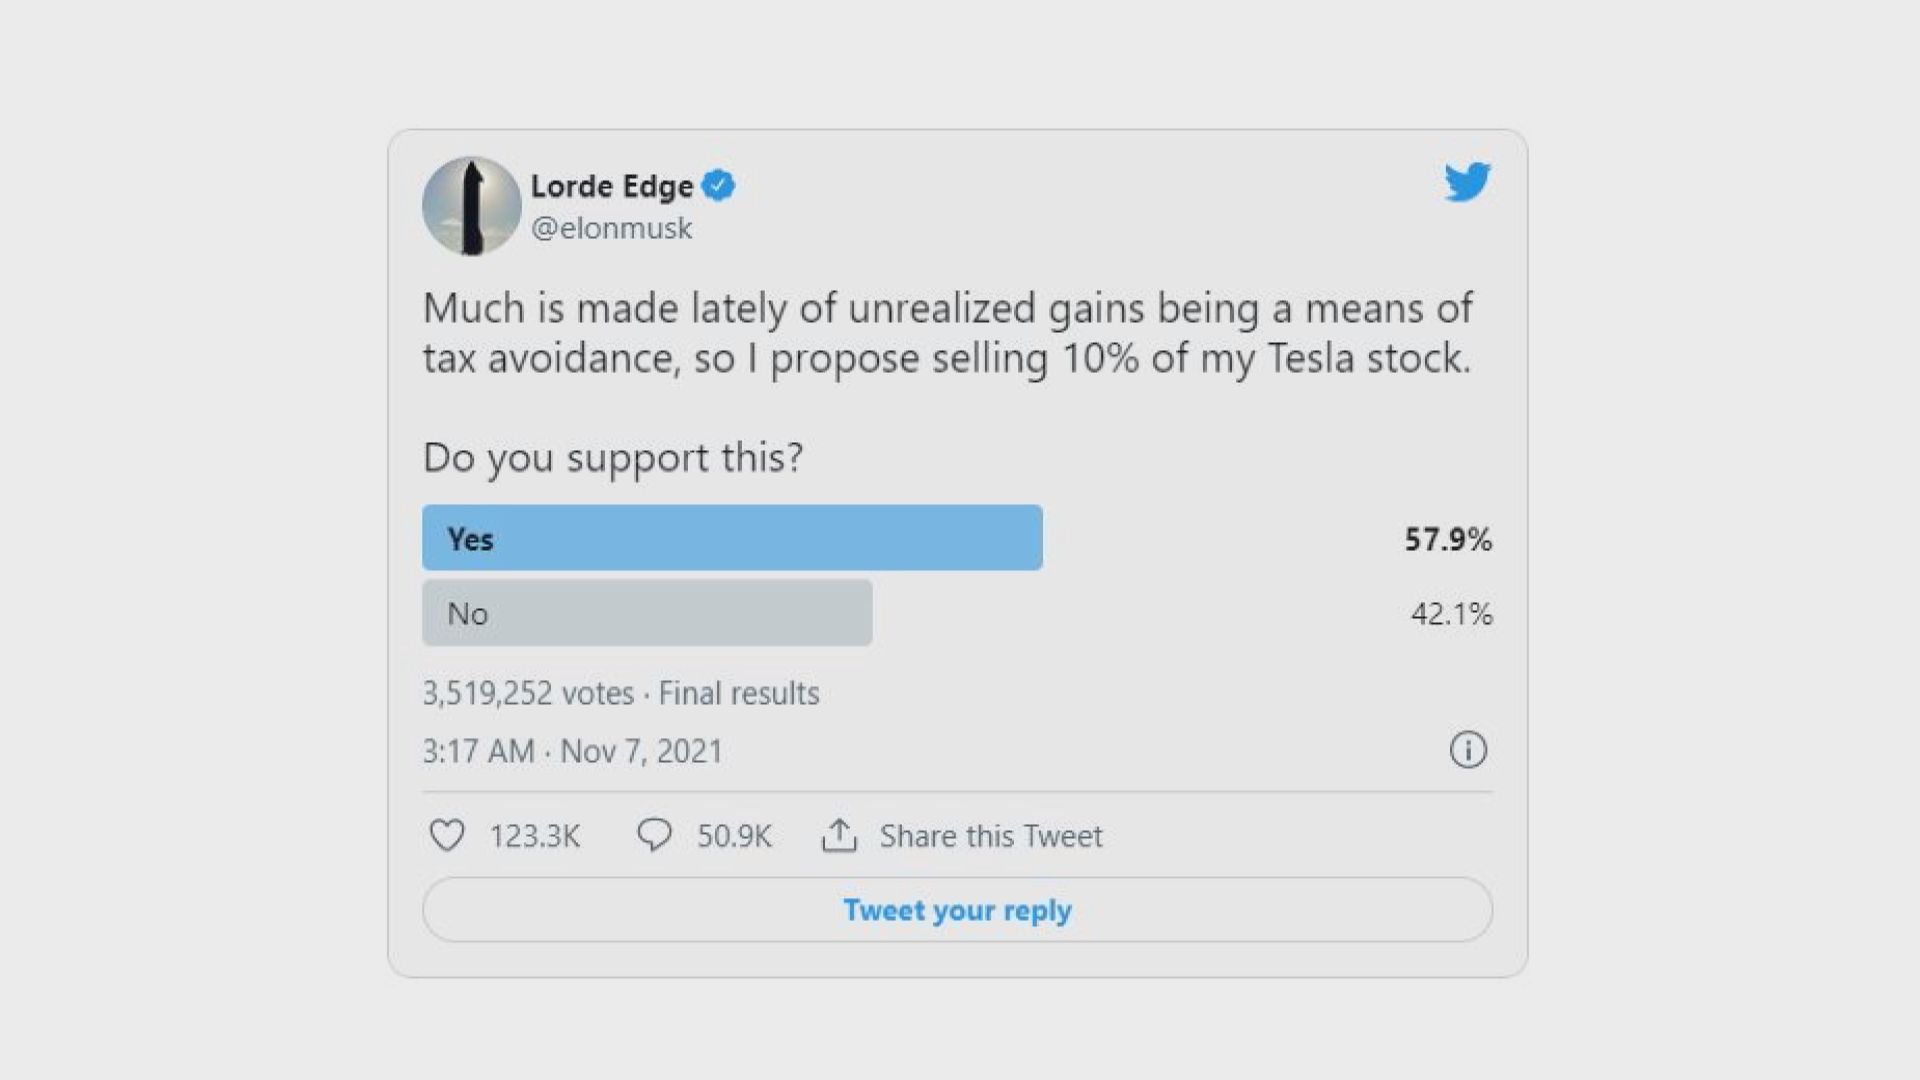Click the Lorde Edge display name
Screen dimensions: 1920x1080
point(611,186)
